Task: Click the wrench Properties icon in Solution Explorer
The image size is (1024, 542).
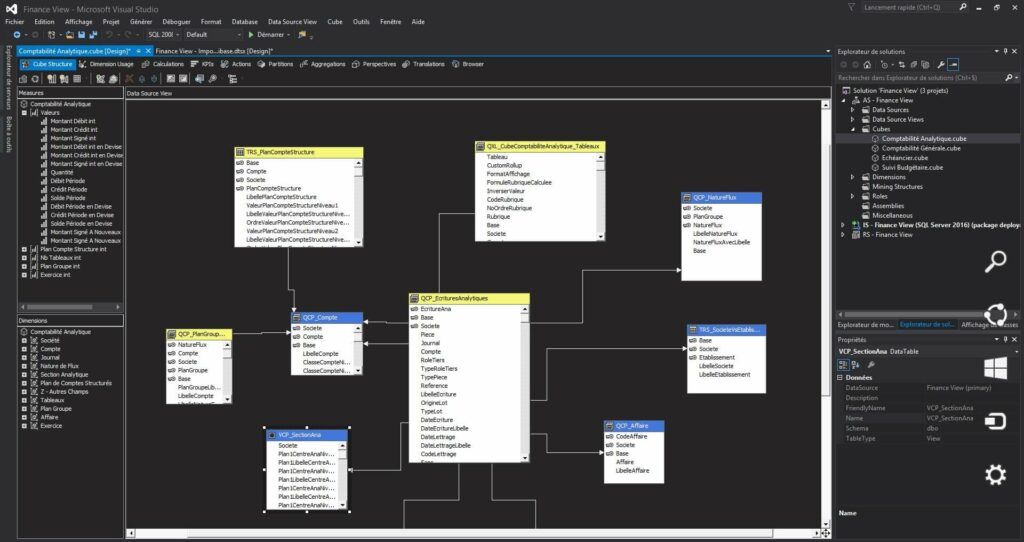Action: (940, 64)
